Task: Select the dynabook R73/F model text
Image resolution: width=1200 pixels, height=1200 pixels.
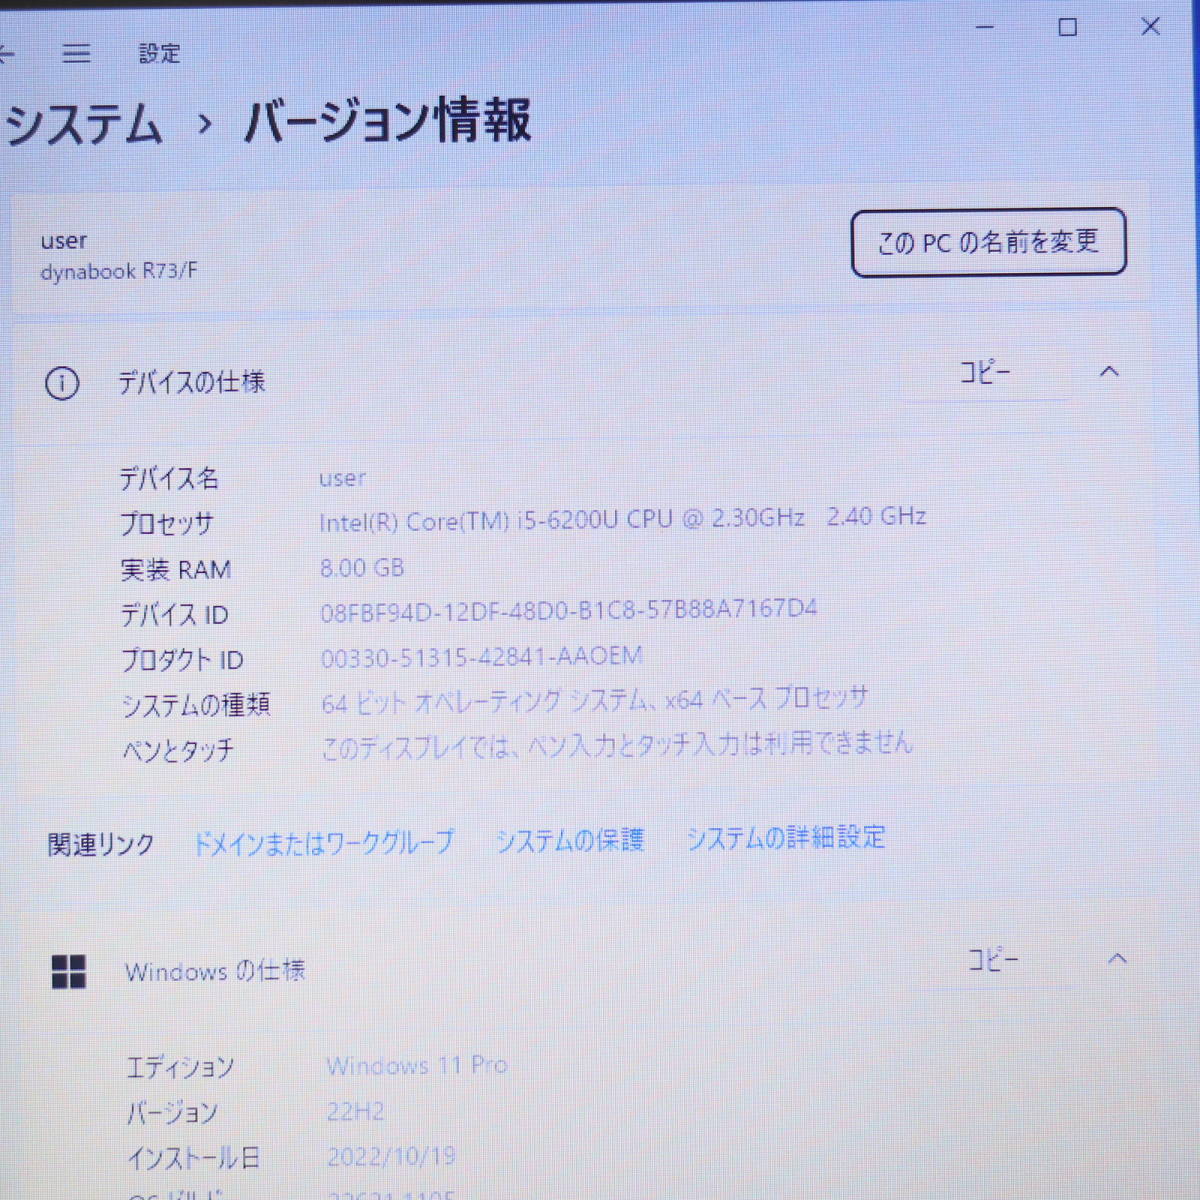Action: [119, 272]
